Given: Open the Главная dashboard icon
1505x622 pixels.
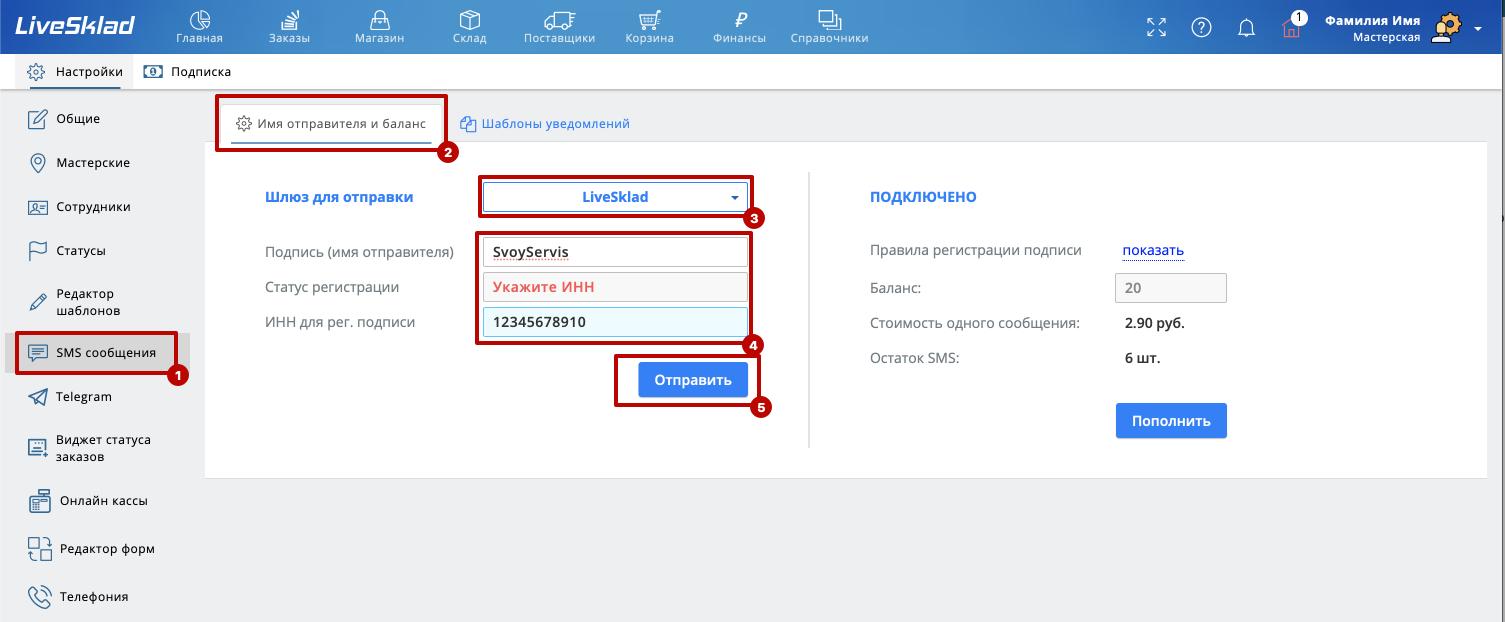Looking at the screenshot, I should (x=199, y=19).
